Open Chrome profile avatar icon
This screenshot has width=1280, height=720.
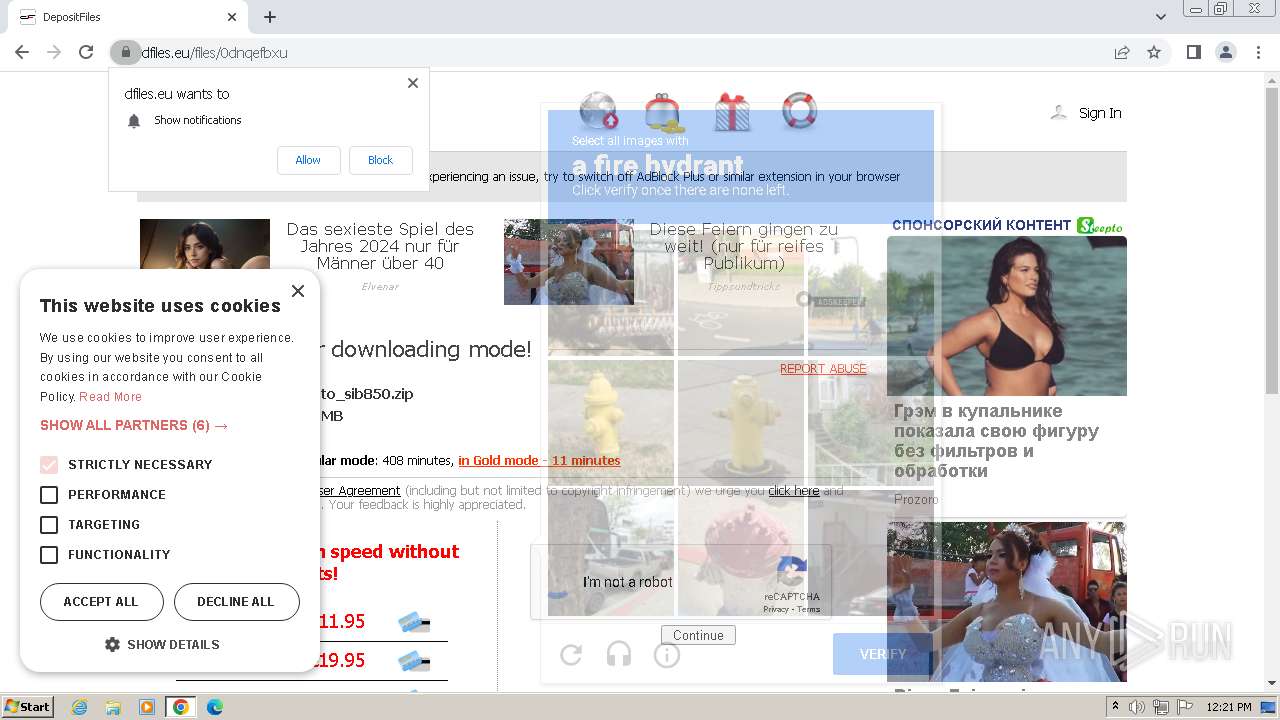pos(1226,52)
